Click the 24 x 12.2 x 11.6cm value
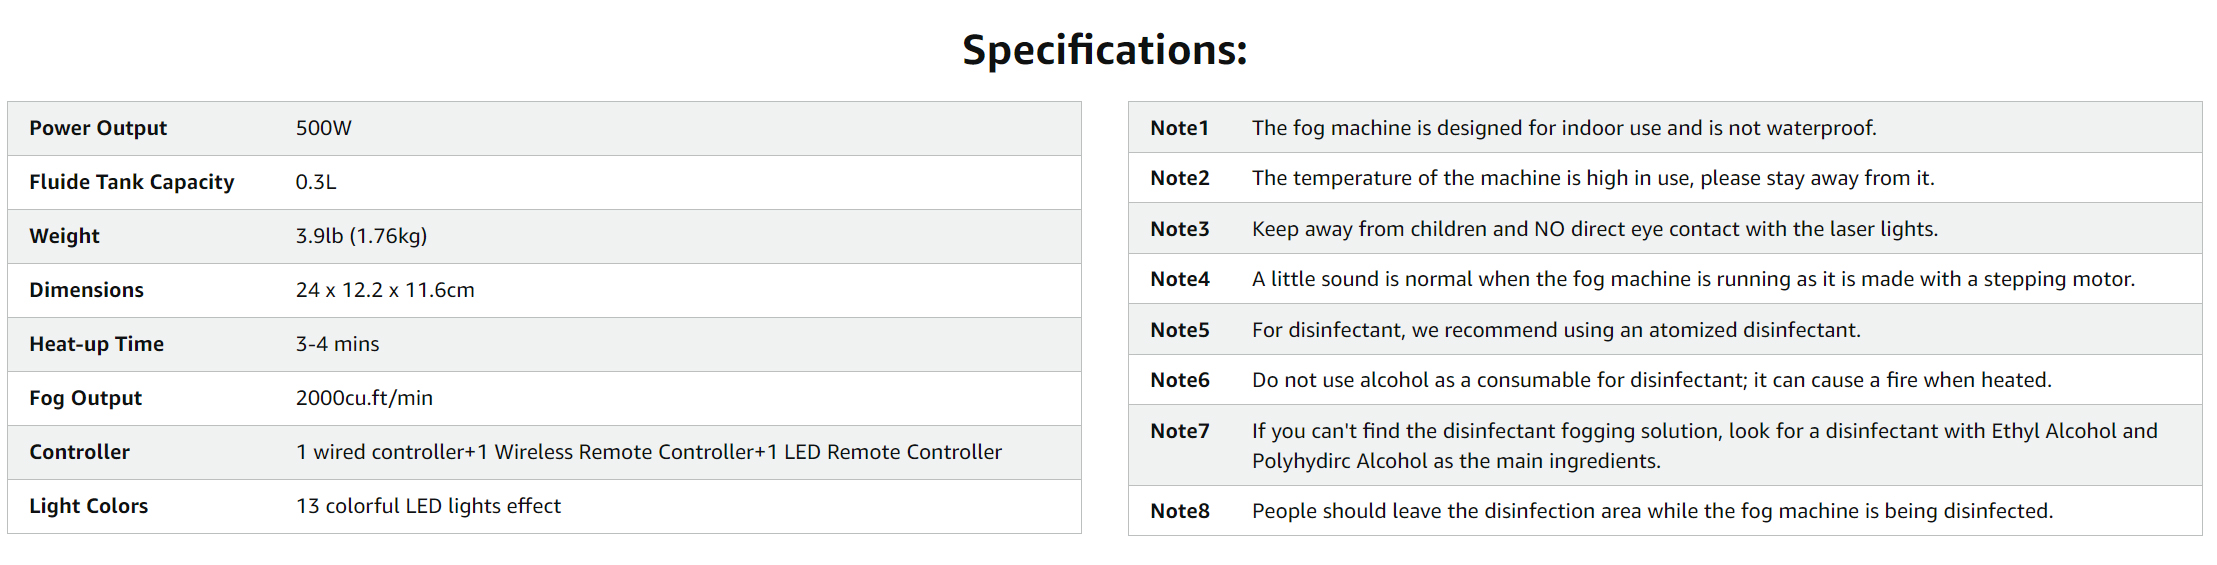2217x565 pixels. (385, 290)
